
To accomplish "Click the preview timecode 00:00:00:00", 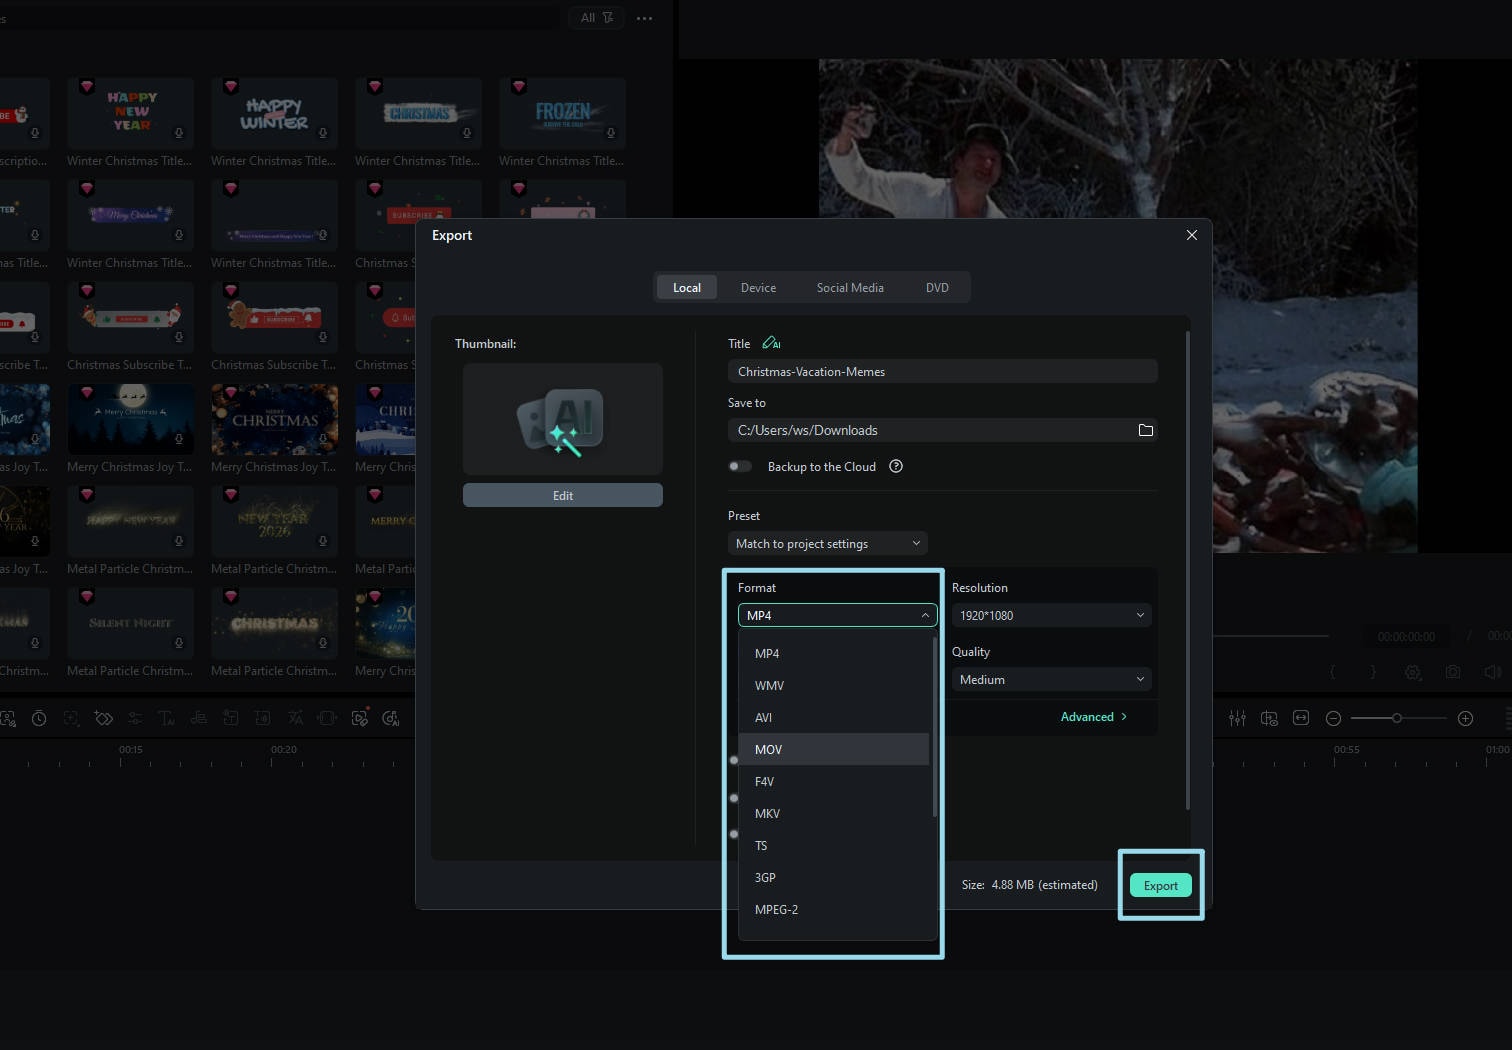I will pyautogui.click(x=1406, y=636).
